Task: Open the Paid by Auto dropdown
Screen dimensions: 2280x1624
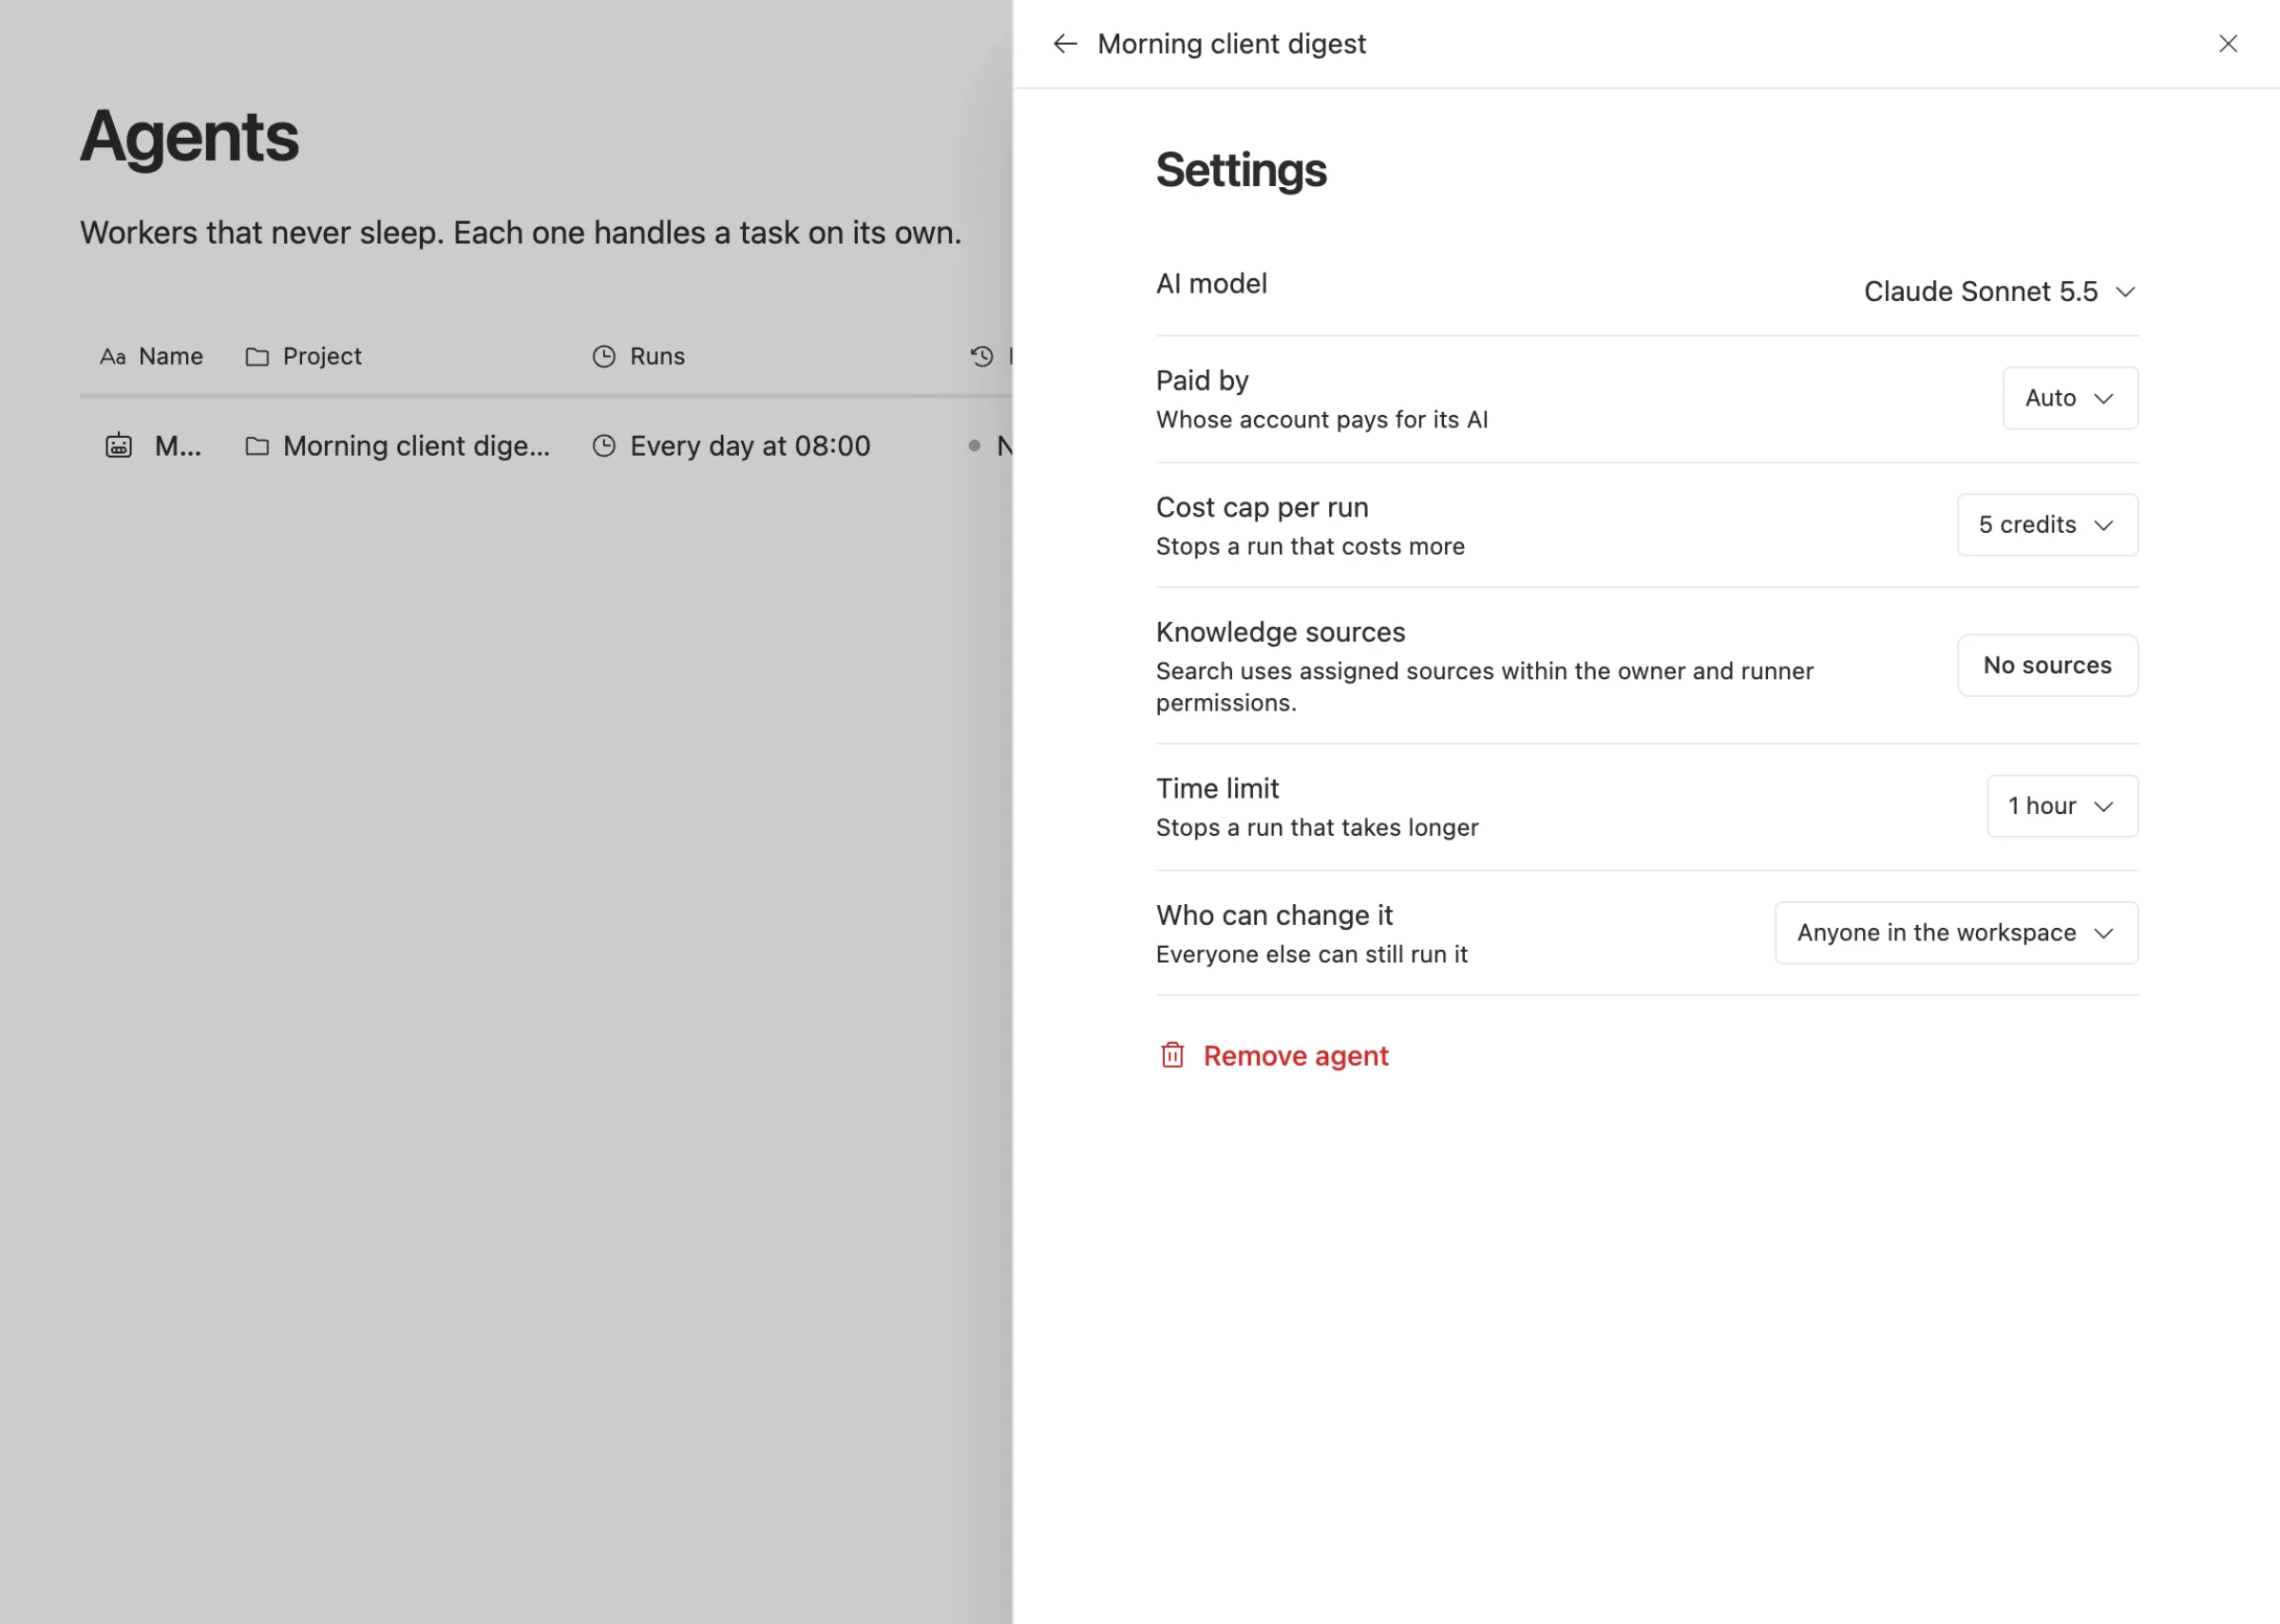Action: pyautogui.click(x=2069, y=398)
